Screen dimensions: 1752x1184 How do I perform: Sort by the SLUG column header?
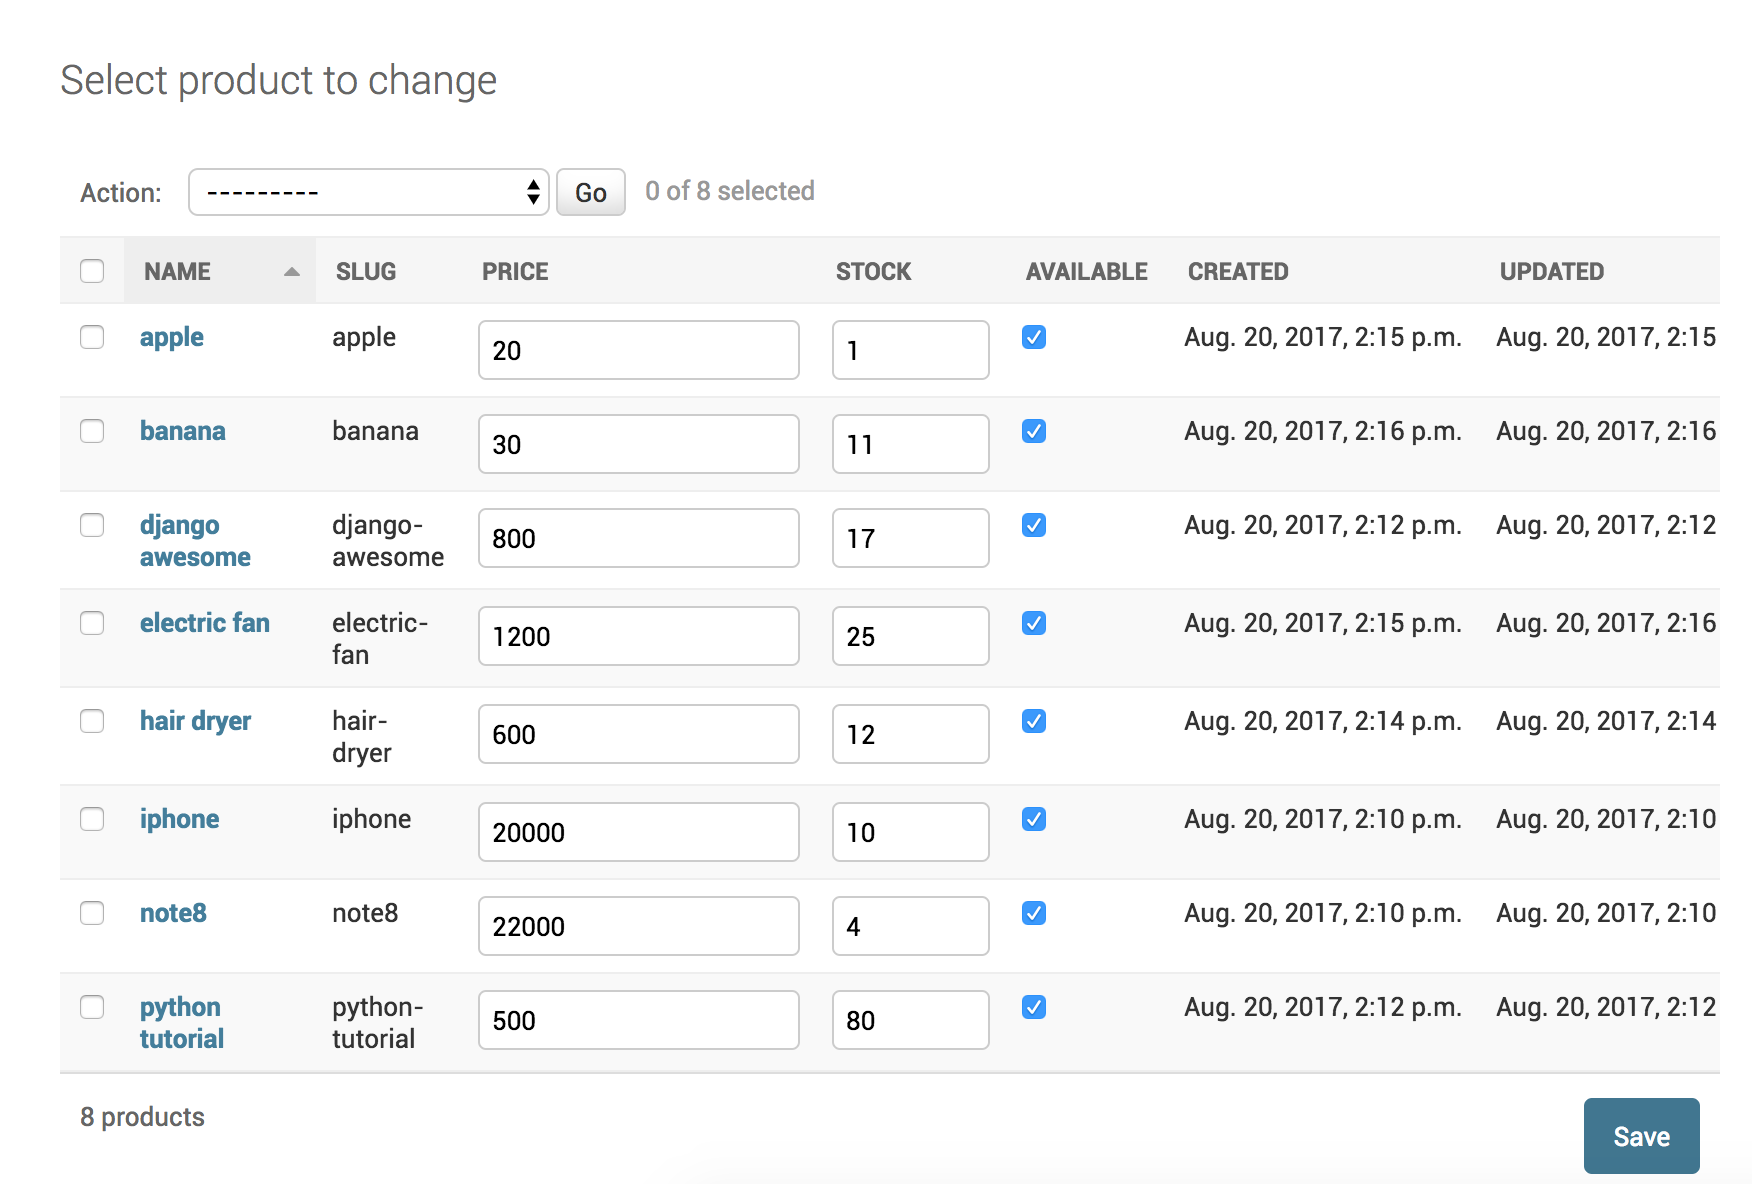(366, 272)
